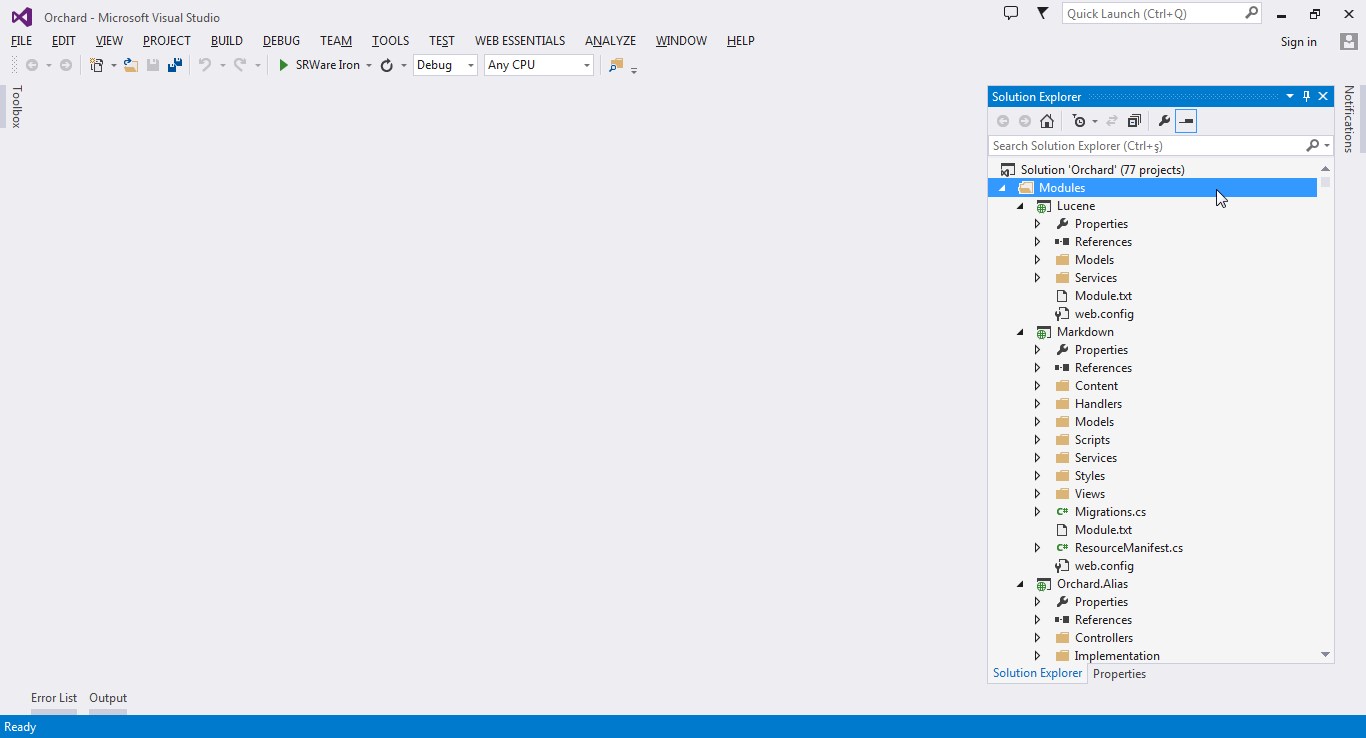The width and height of the screenshot is (1366, 738).
Task: Select web.config under Markdown
Action: (x=1104, y=566)
